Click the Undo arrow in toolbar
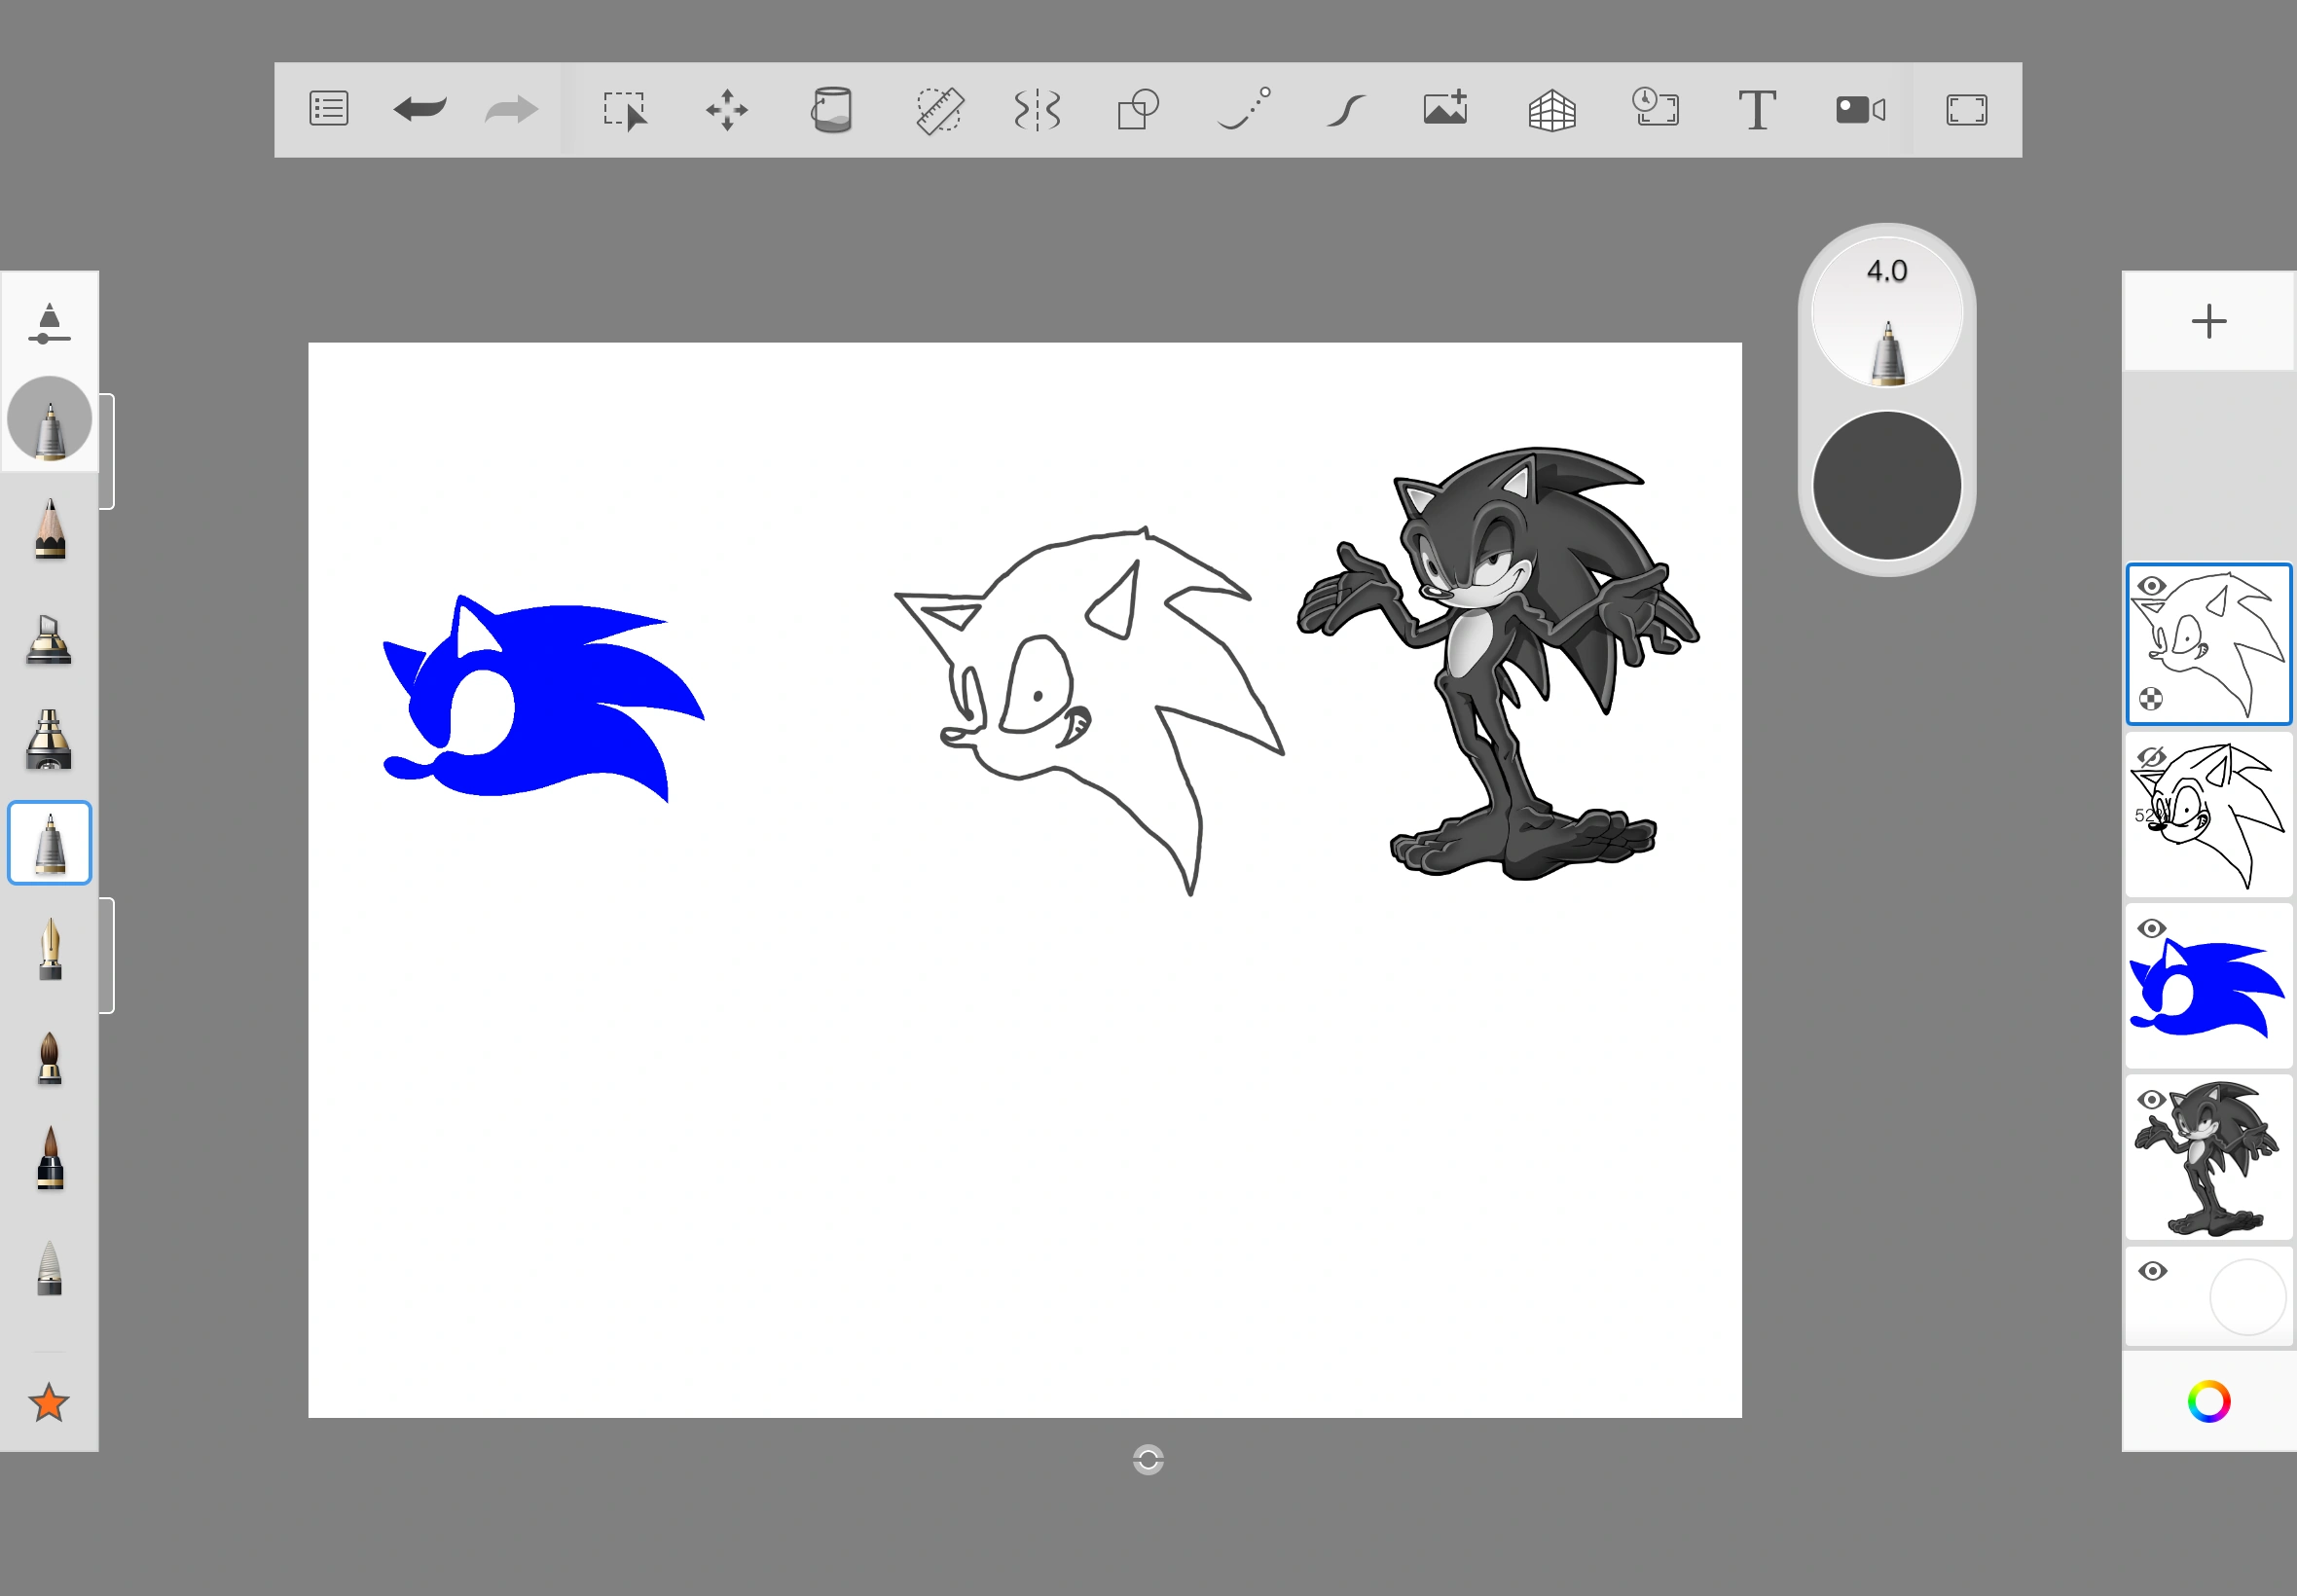 [x=420, y=109]
